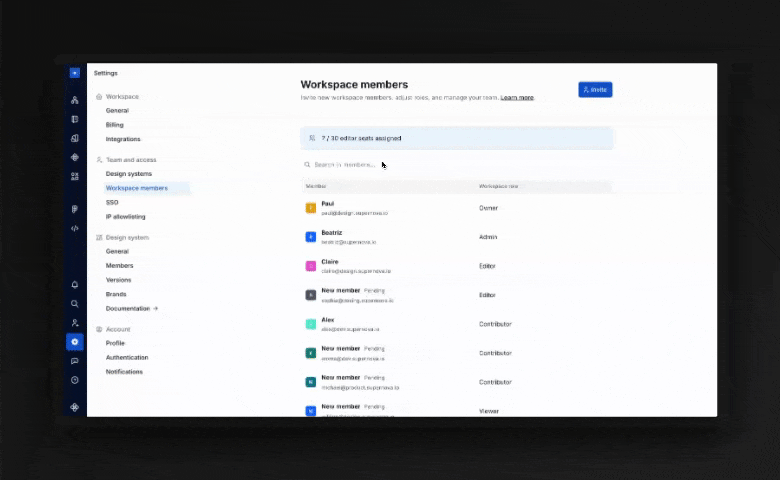This screenshot has width=780, height=480.
Task: Open the chat bubble feedback icon
Action: [x=75, y=361]
